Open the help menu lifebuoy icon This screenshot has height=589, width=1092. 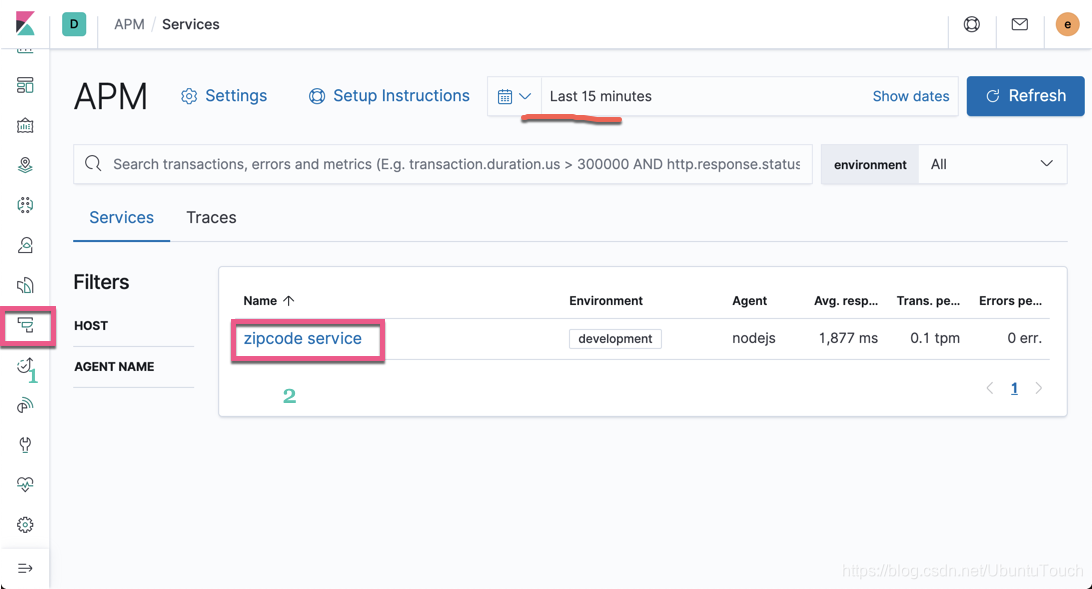[972, 24]
